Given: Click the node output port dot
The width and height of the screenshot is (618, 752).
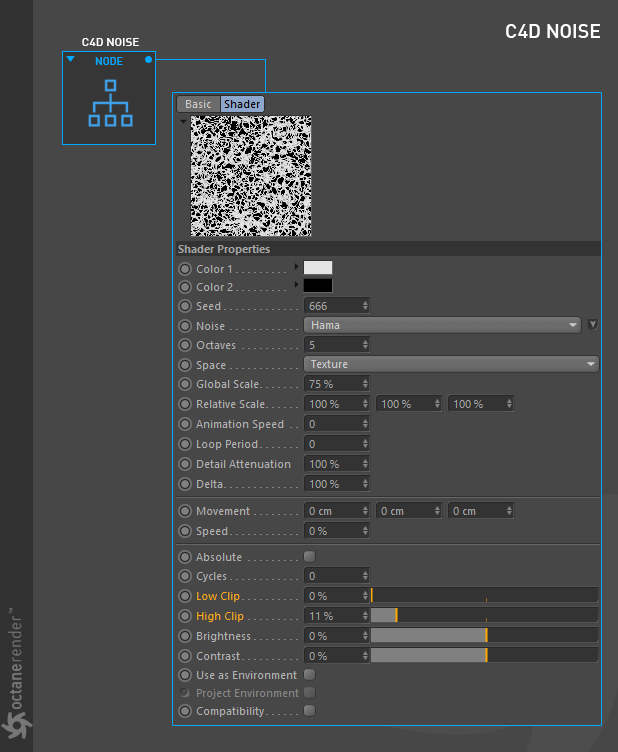Looking at the screenshot, I should [149, 59].
